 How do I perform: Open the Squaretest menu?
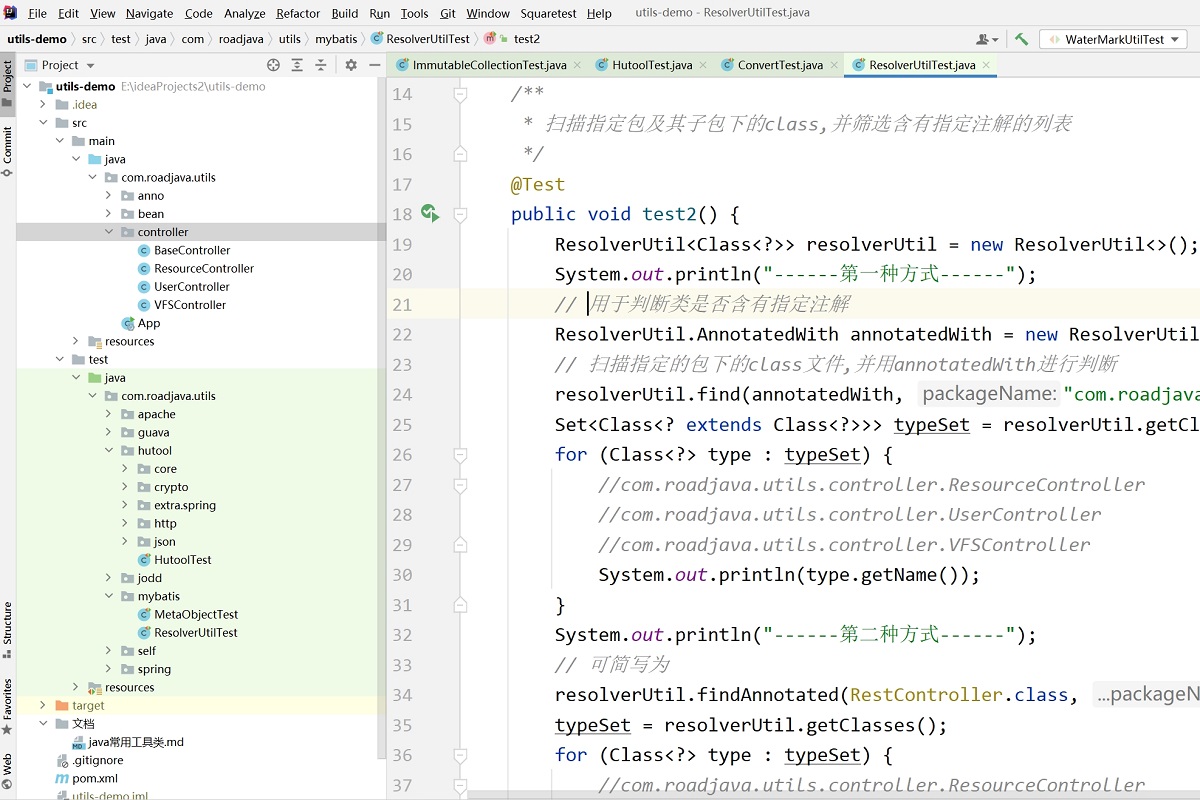[x=549, y=13]
